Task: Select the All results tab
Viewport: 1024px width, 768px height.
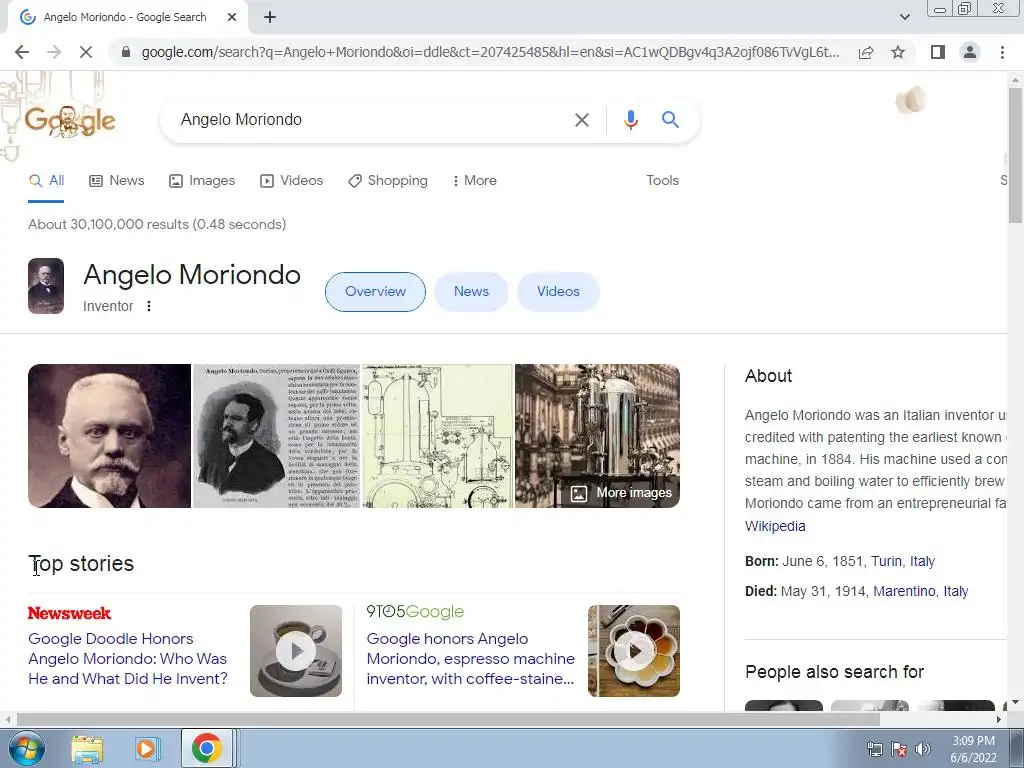Action: 46,181
